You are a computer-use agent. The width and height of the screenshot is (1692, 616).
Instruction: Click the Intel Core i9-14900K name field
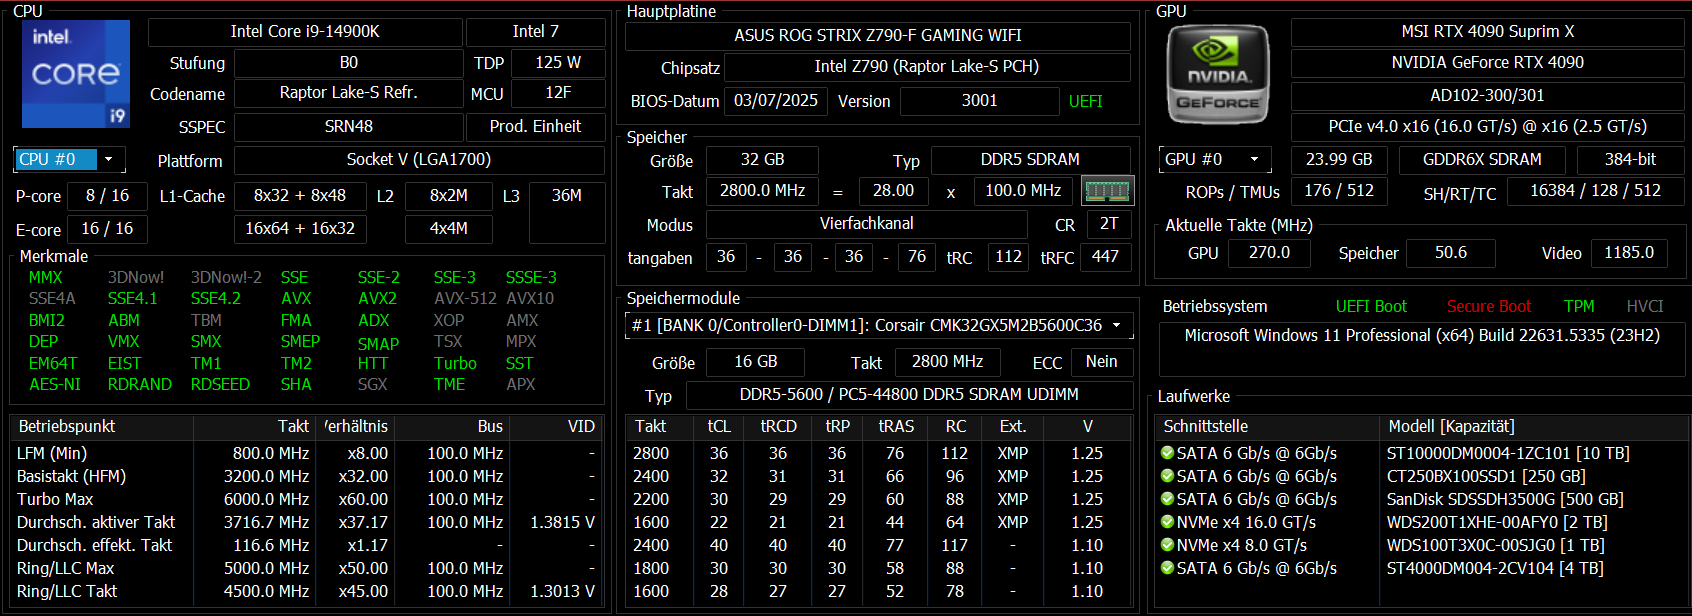coord(305,31)
